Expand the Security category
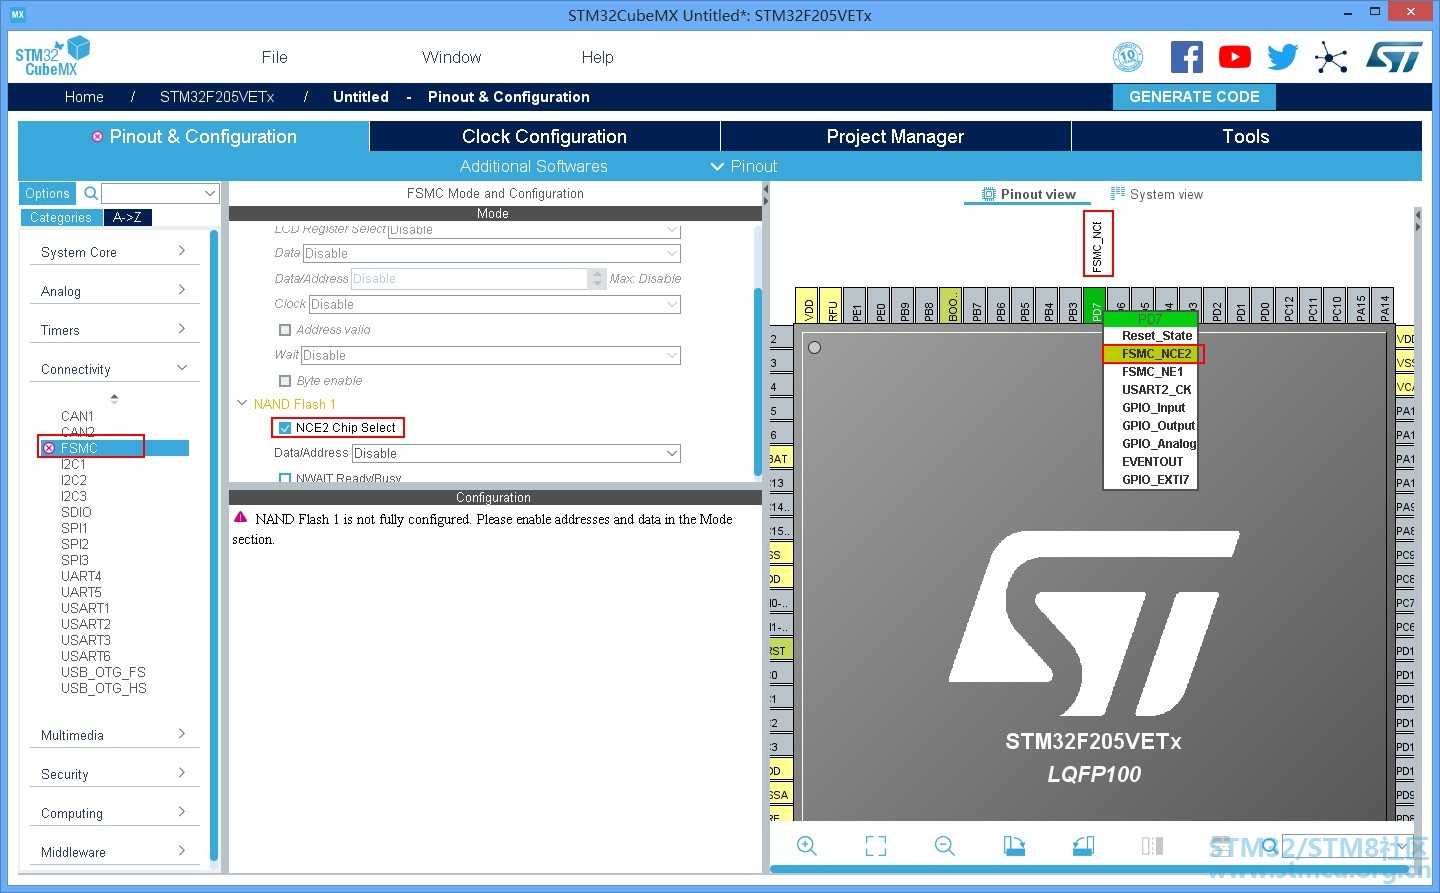 pos(114,774)
